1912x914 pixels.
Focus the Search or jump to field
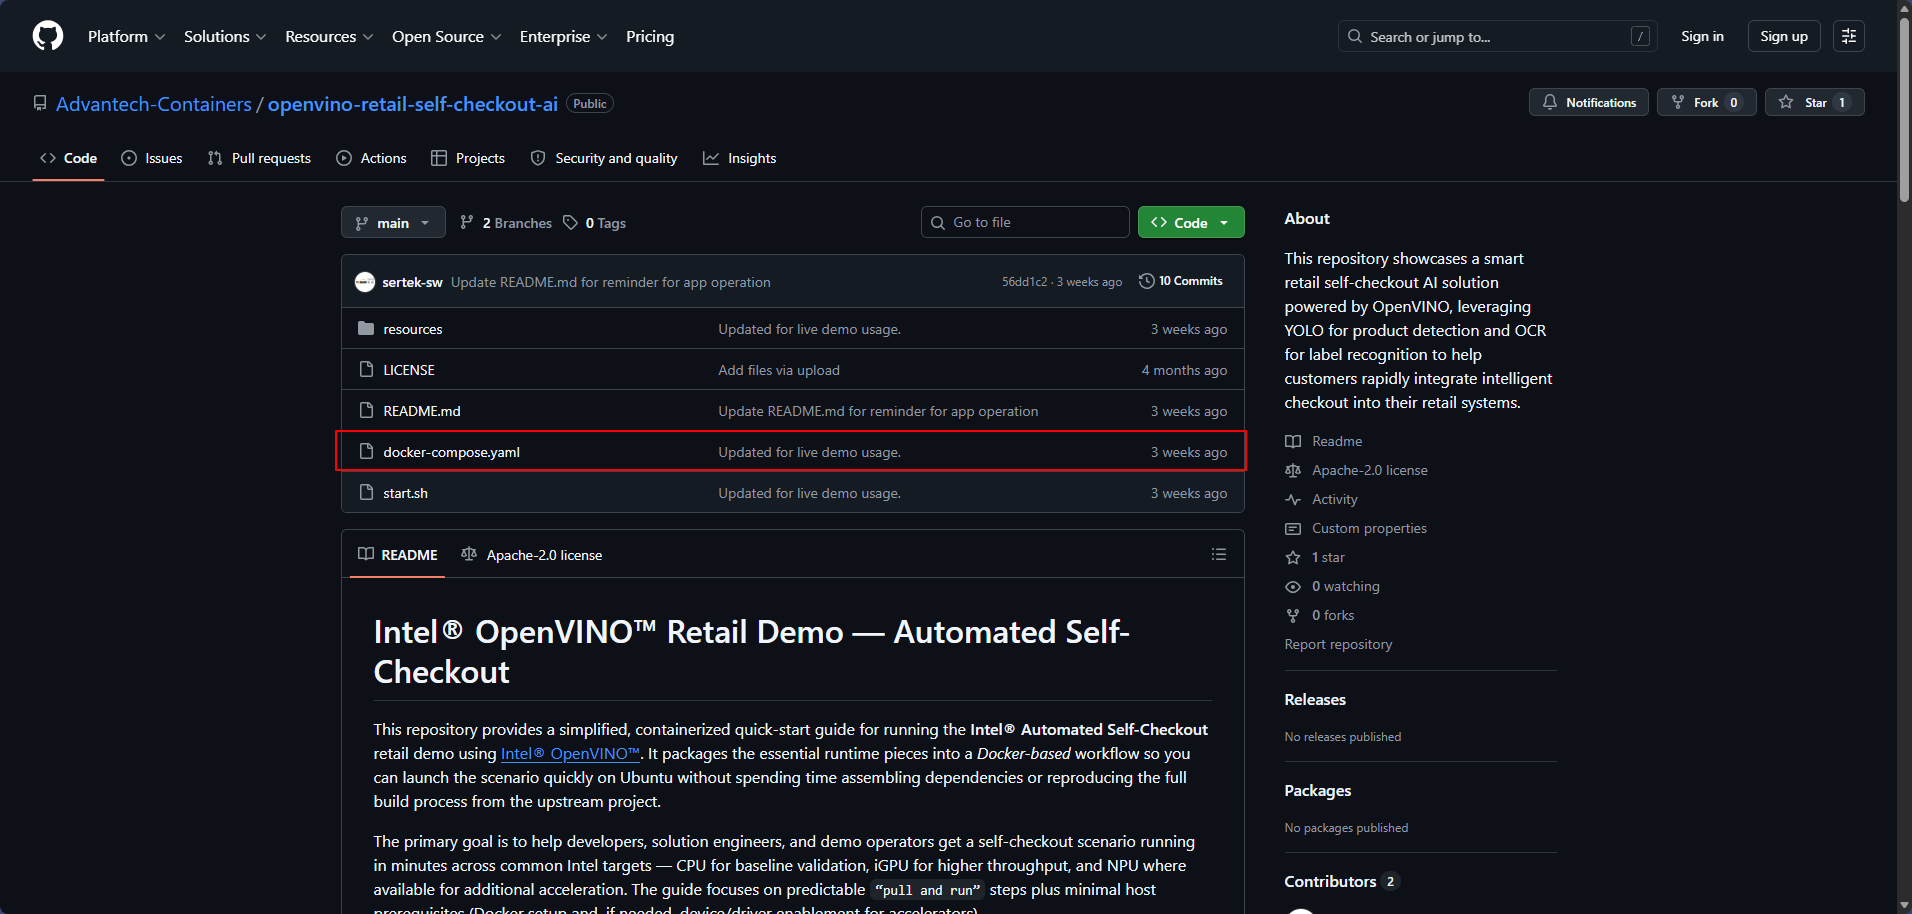(1497, 36)
